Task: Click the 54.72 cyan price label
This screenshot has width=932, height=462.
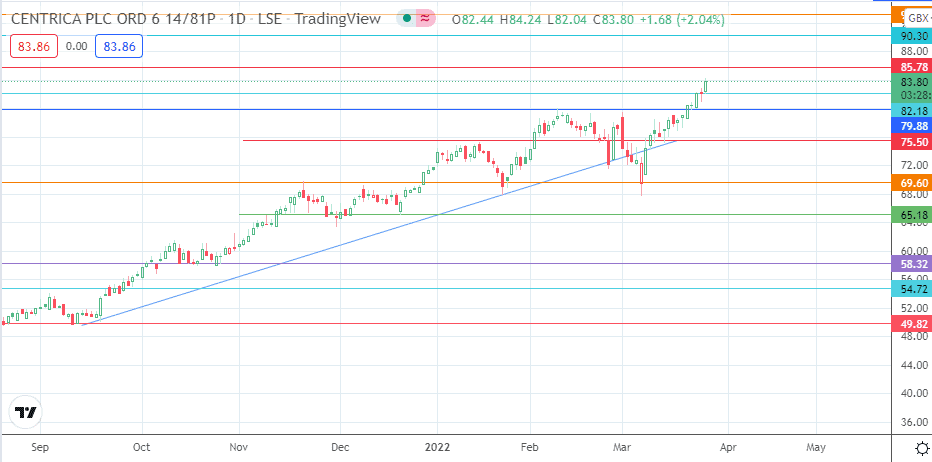Action: pyautogui.click(x=912, y=289)
